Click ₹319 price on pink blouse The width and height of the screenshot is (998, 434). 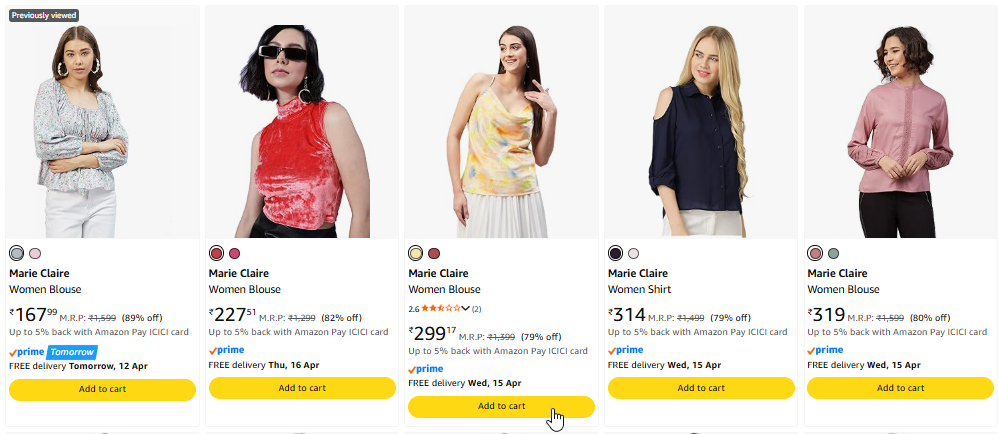831,316
